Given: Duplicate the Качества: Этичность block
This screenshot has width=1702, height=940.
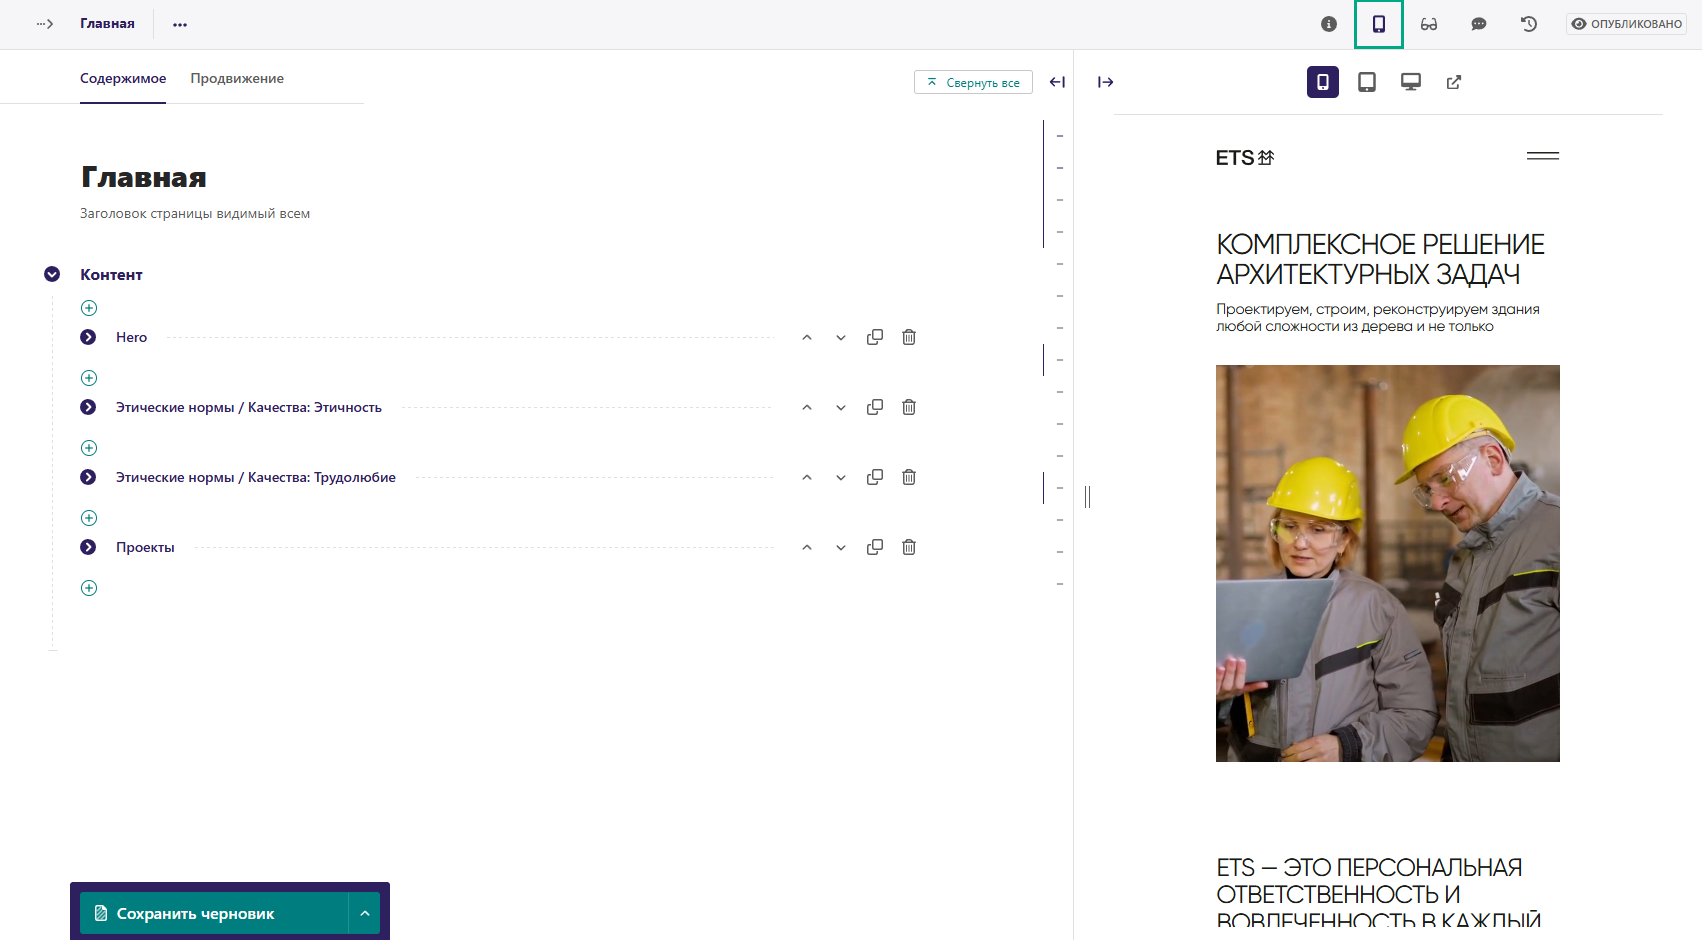Looking at the screenshot, I should (875, 407).
